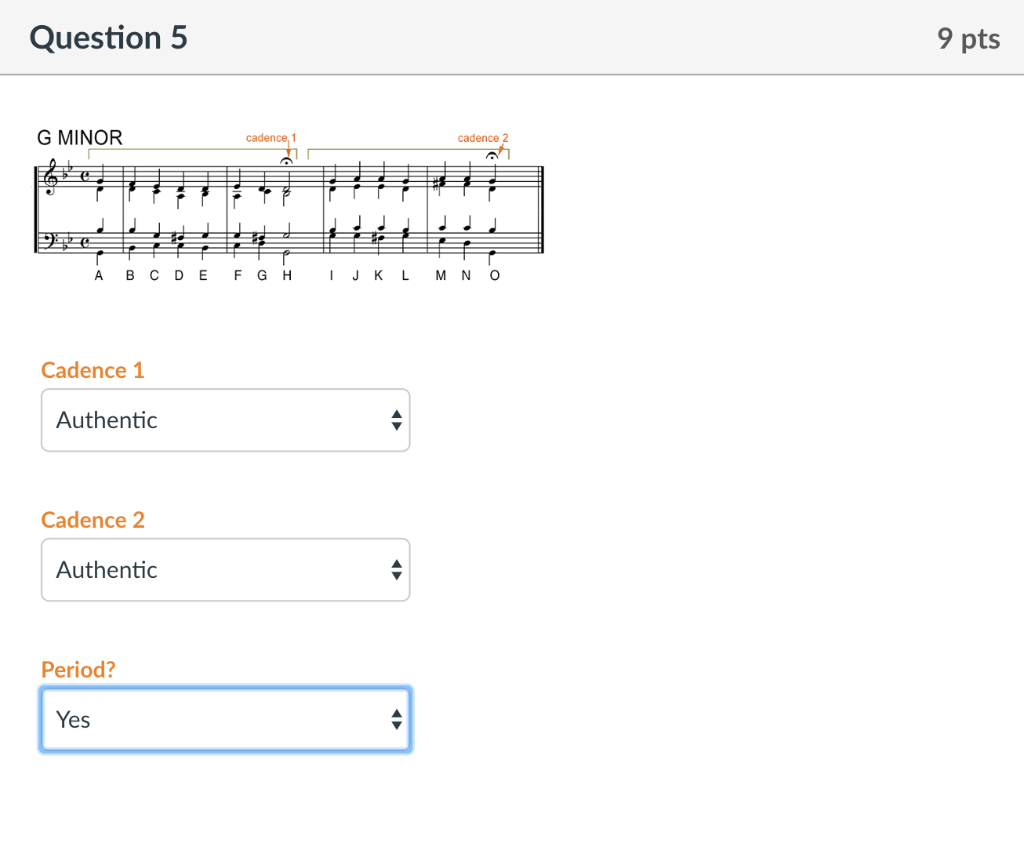
Task: Click the bass clef symbol
Action: (x=52, y=240)
